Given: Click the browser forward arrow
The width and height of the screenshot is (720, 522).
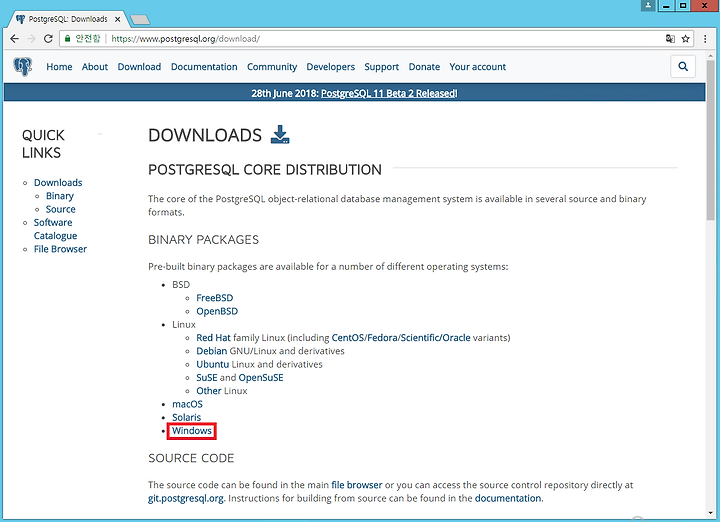Looking at the screenshot, I should (x=31, y=39).
